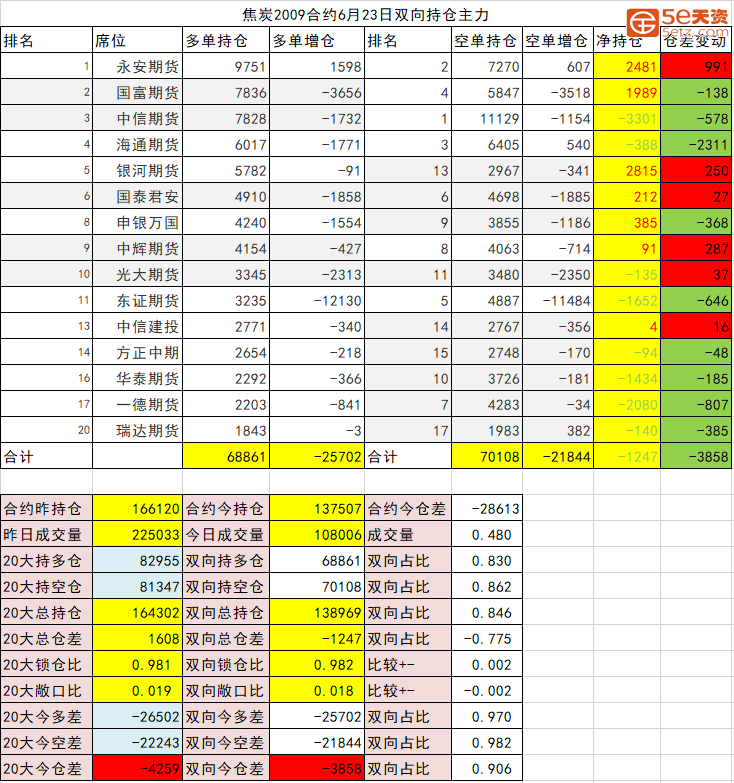This screenshot has height=783, width=734.
Task: Click the 国富期货 seat cell
Action: (137, 92)
